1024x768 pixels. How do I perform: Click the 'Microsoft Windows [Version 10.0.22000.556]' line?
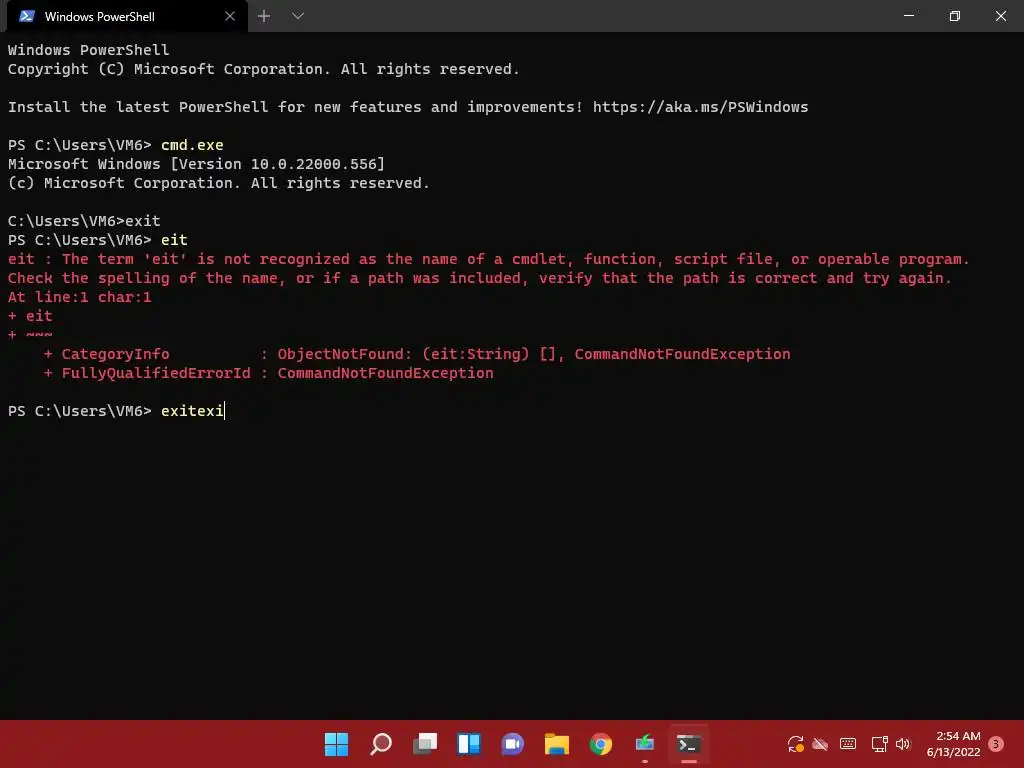click(x=196, y=164)
